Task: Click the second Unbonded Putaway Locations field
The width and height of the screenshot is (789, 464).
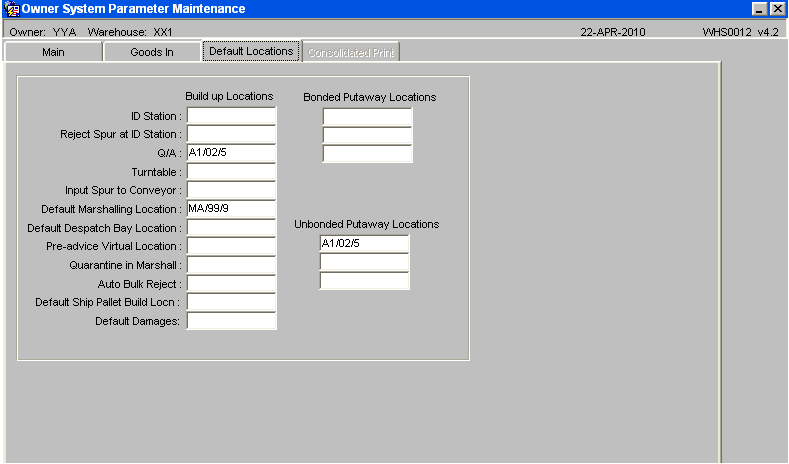Action: pyautogui.click(x=364, y=262)
